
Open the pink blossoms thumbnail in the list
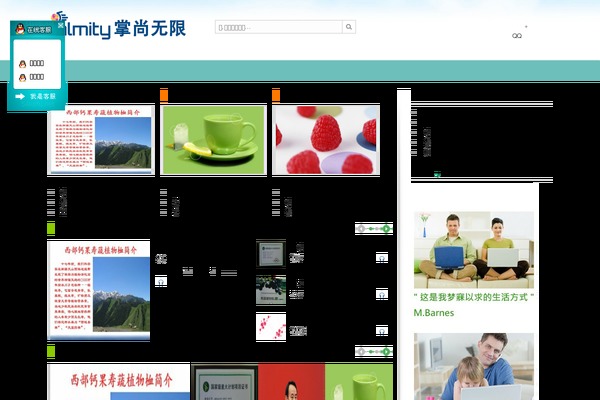pos(271,327)
